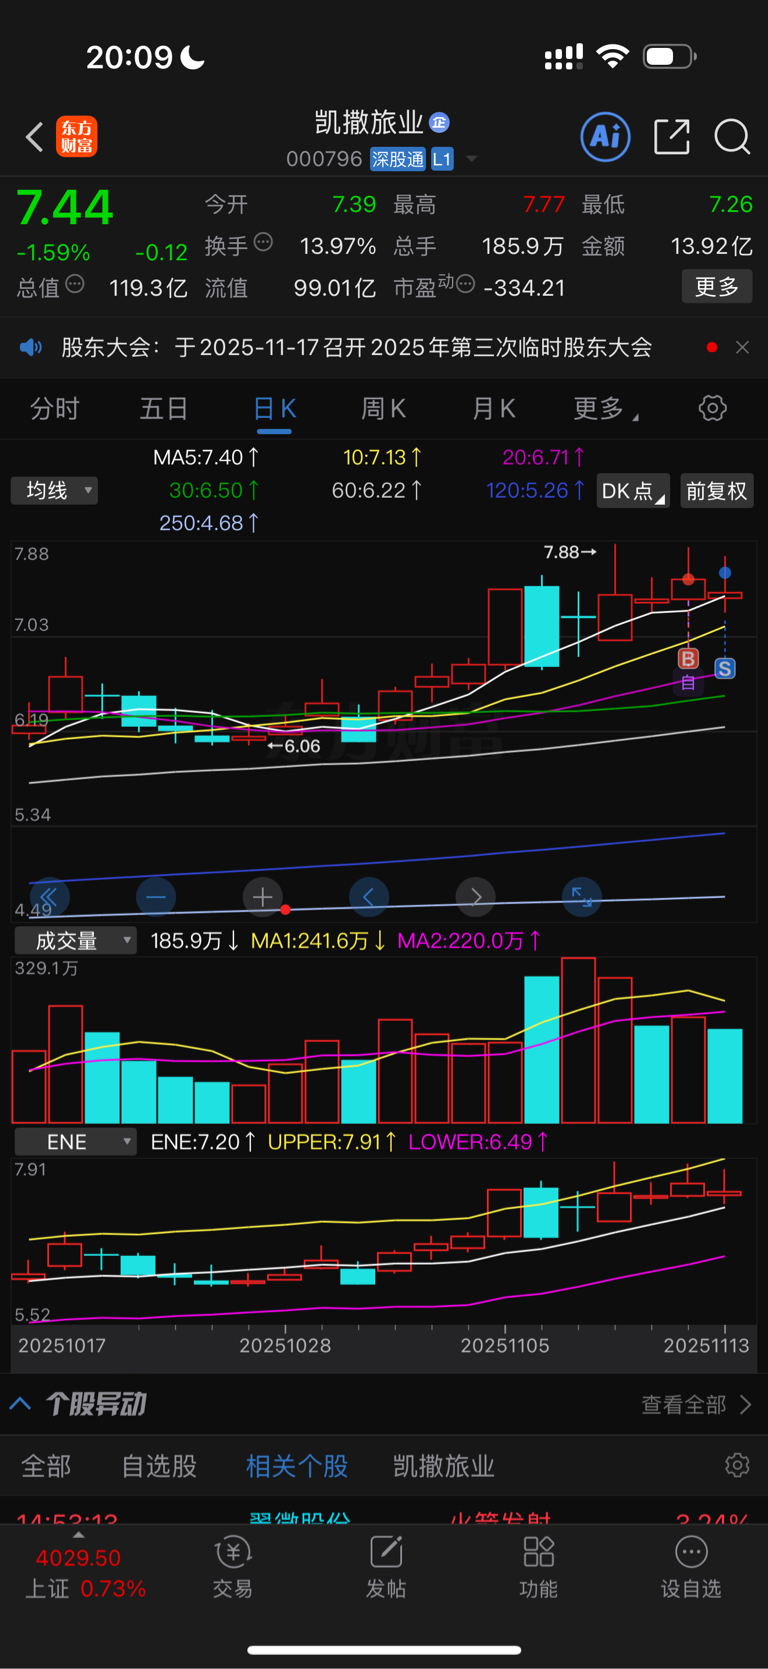Switch to the 周K tab

click(384, 409)
